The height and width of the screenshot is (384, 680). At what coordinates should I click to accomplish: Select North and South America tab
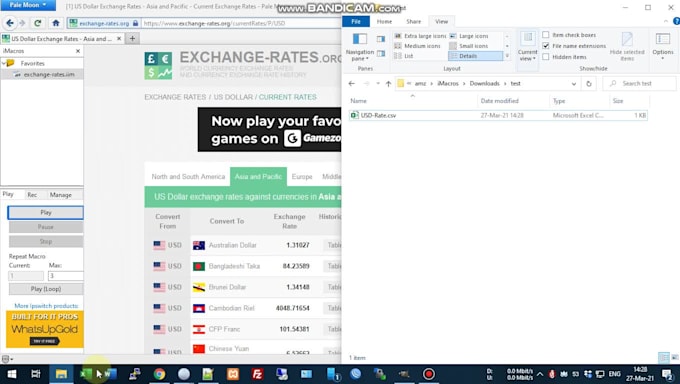[188, 177]
